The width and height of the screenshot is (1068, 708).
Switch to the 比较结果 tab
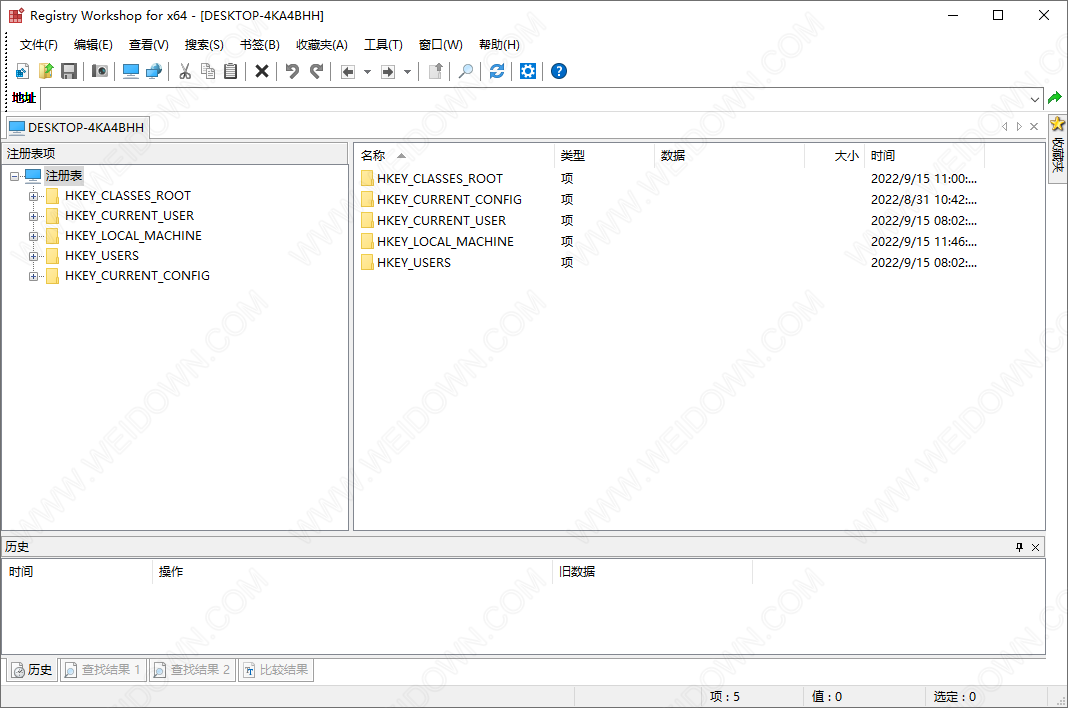(x=276, y=670)
